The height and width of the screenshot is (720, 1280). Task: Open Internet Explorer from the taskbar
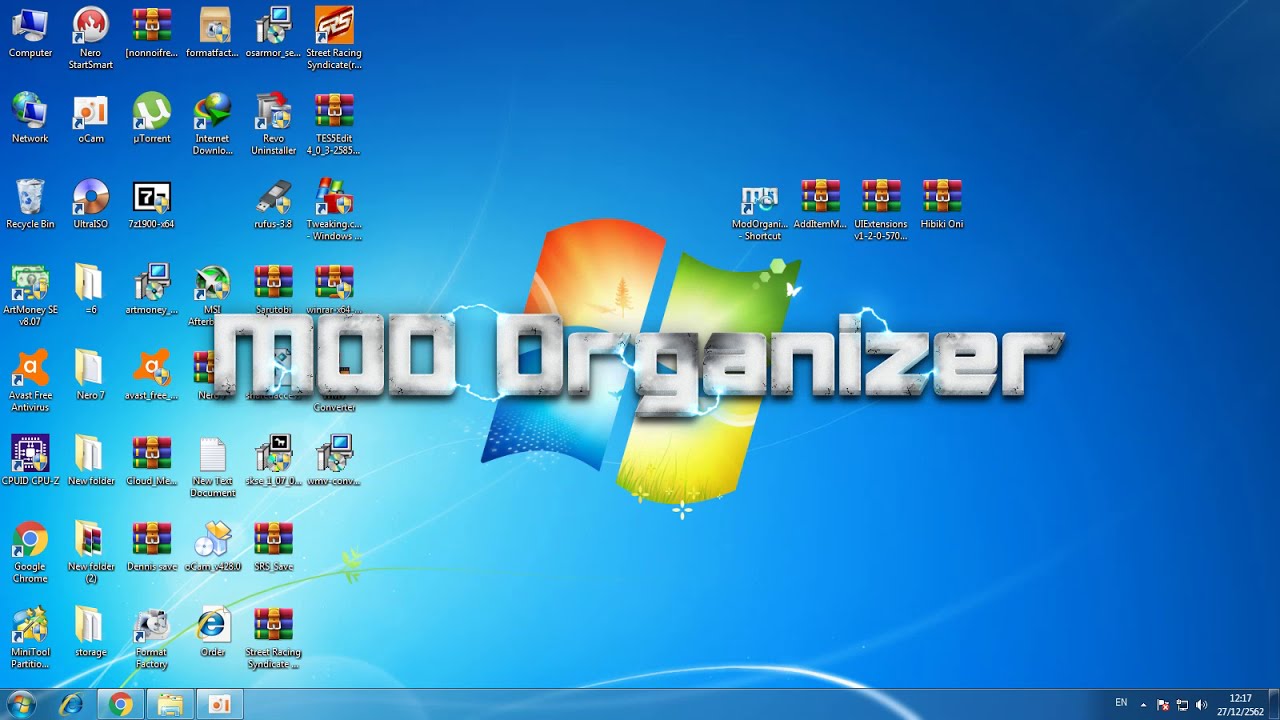71,705
